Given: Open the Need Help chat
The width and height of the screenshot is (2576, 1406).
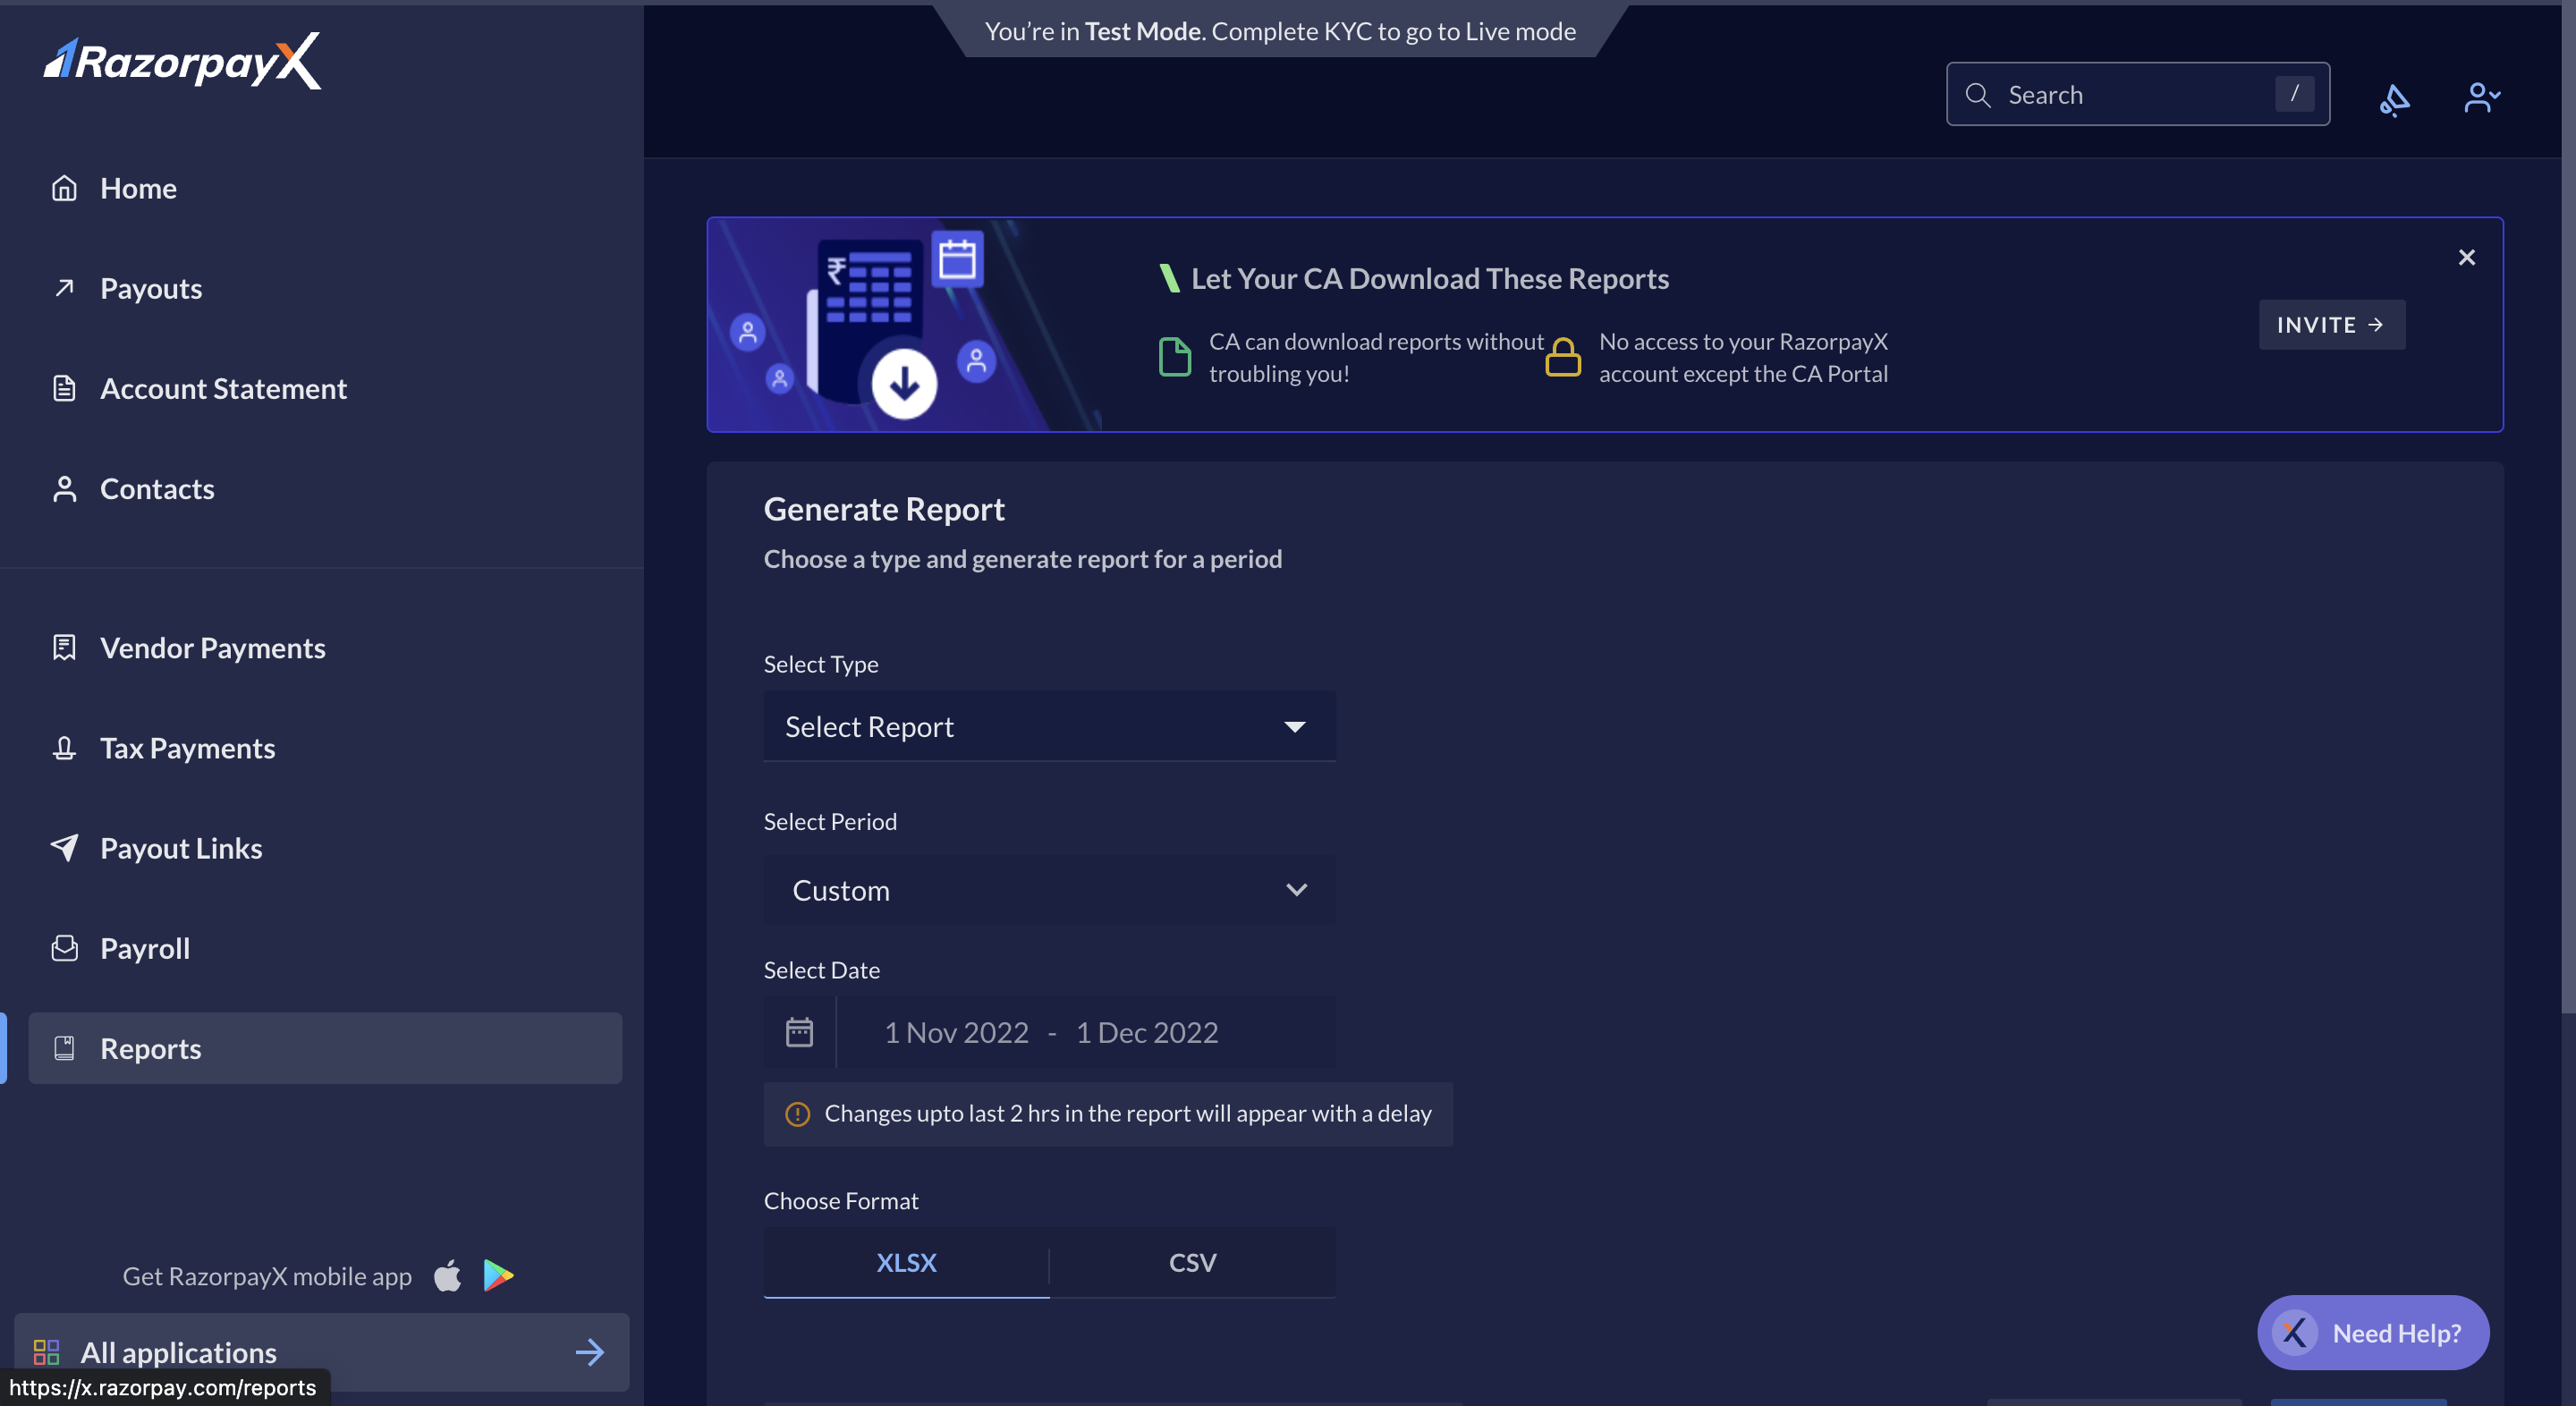Looking at the screenshot, I should click(2372, 1332).
